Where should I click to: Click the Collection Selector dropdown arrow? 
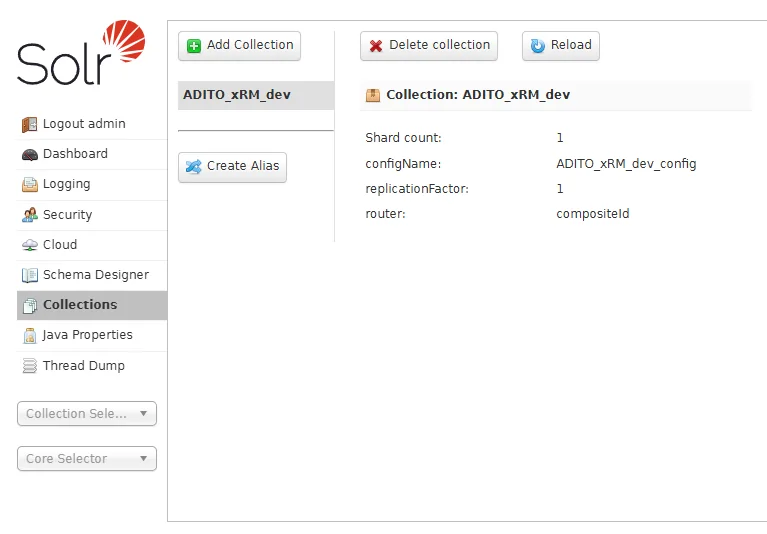tap(143, 414)
